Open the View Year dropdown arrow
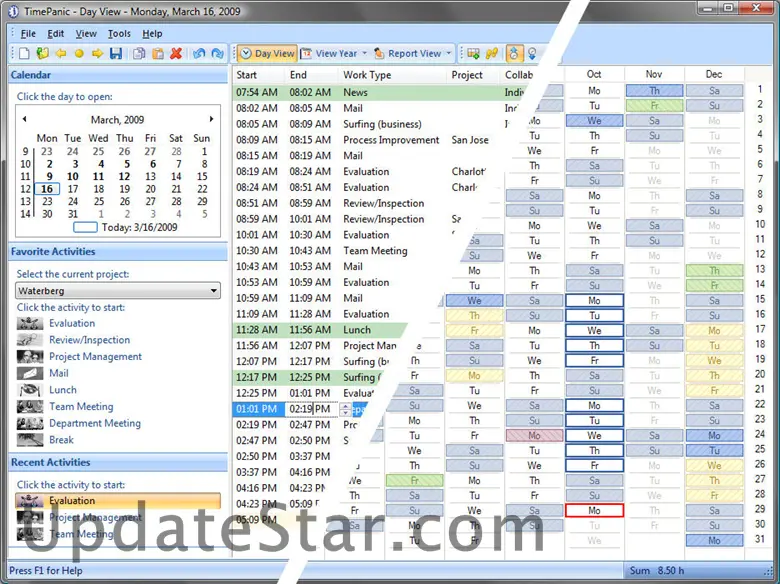780x584 pixels. pos(364,53)
